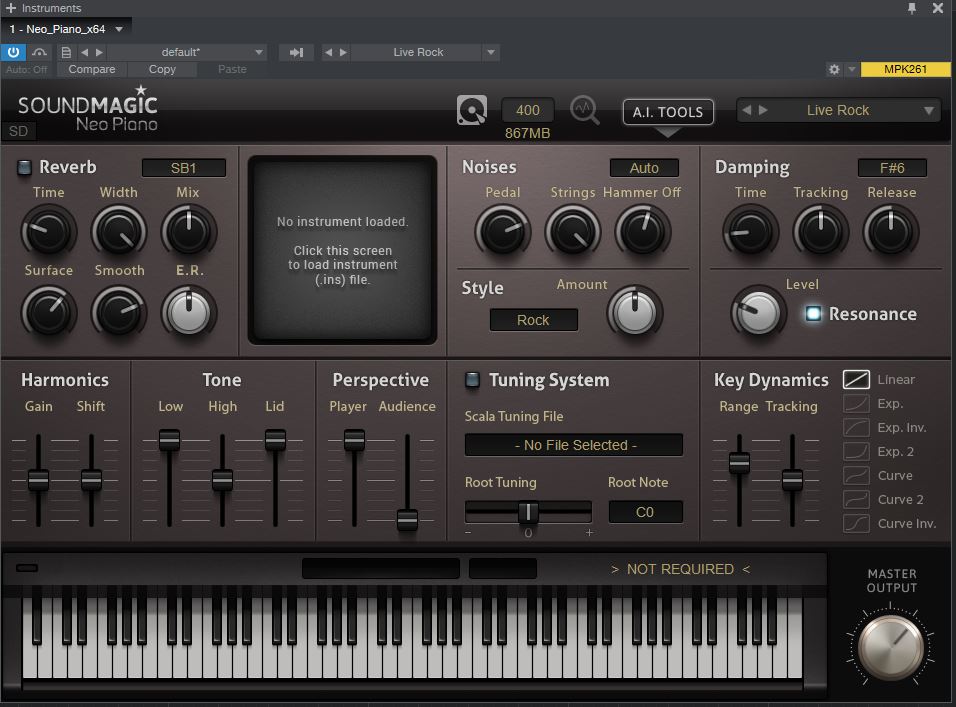This screenshot has width=956, height=707.
Task: Click the Damping Release knob
Action: click(891, 232)
